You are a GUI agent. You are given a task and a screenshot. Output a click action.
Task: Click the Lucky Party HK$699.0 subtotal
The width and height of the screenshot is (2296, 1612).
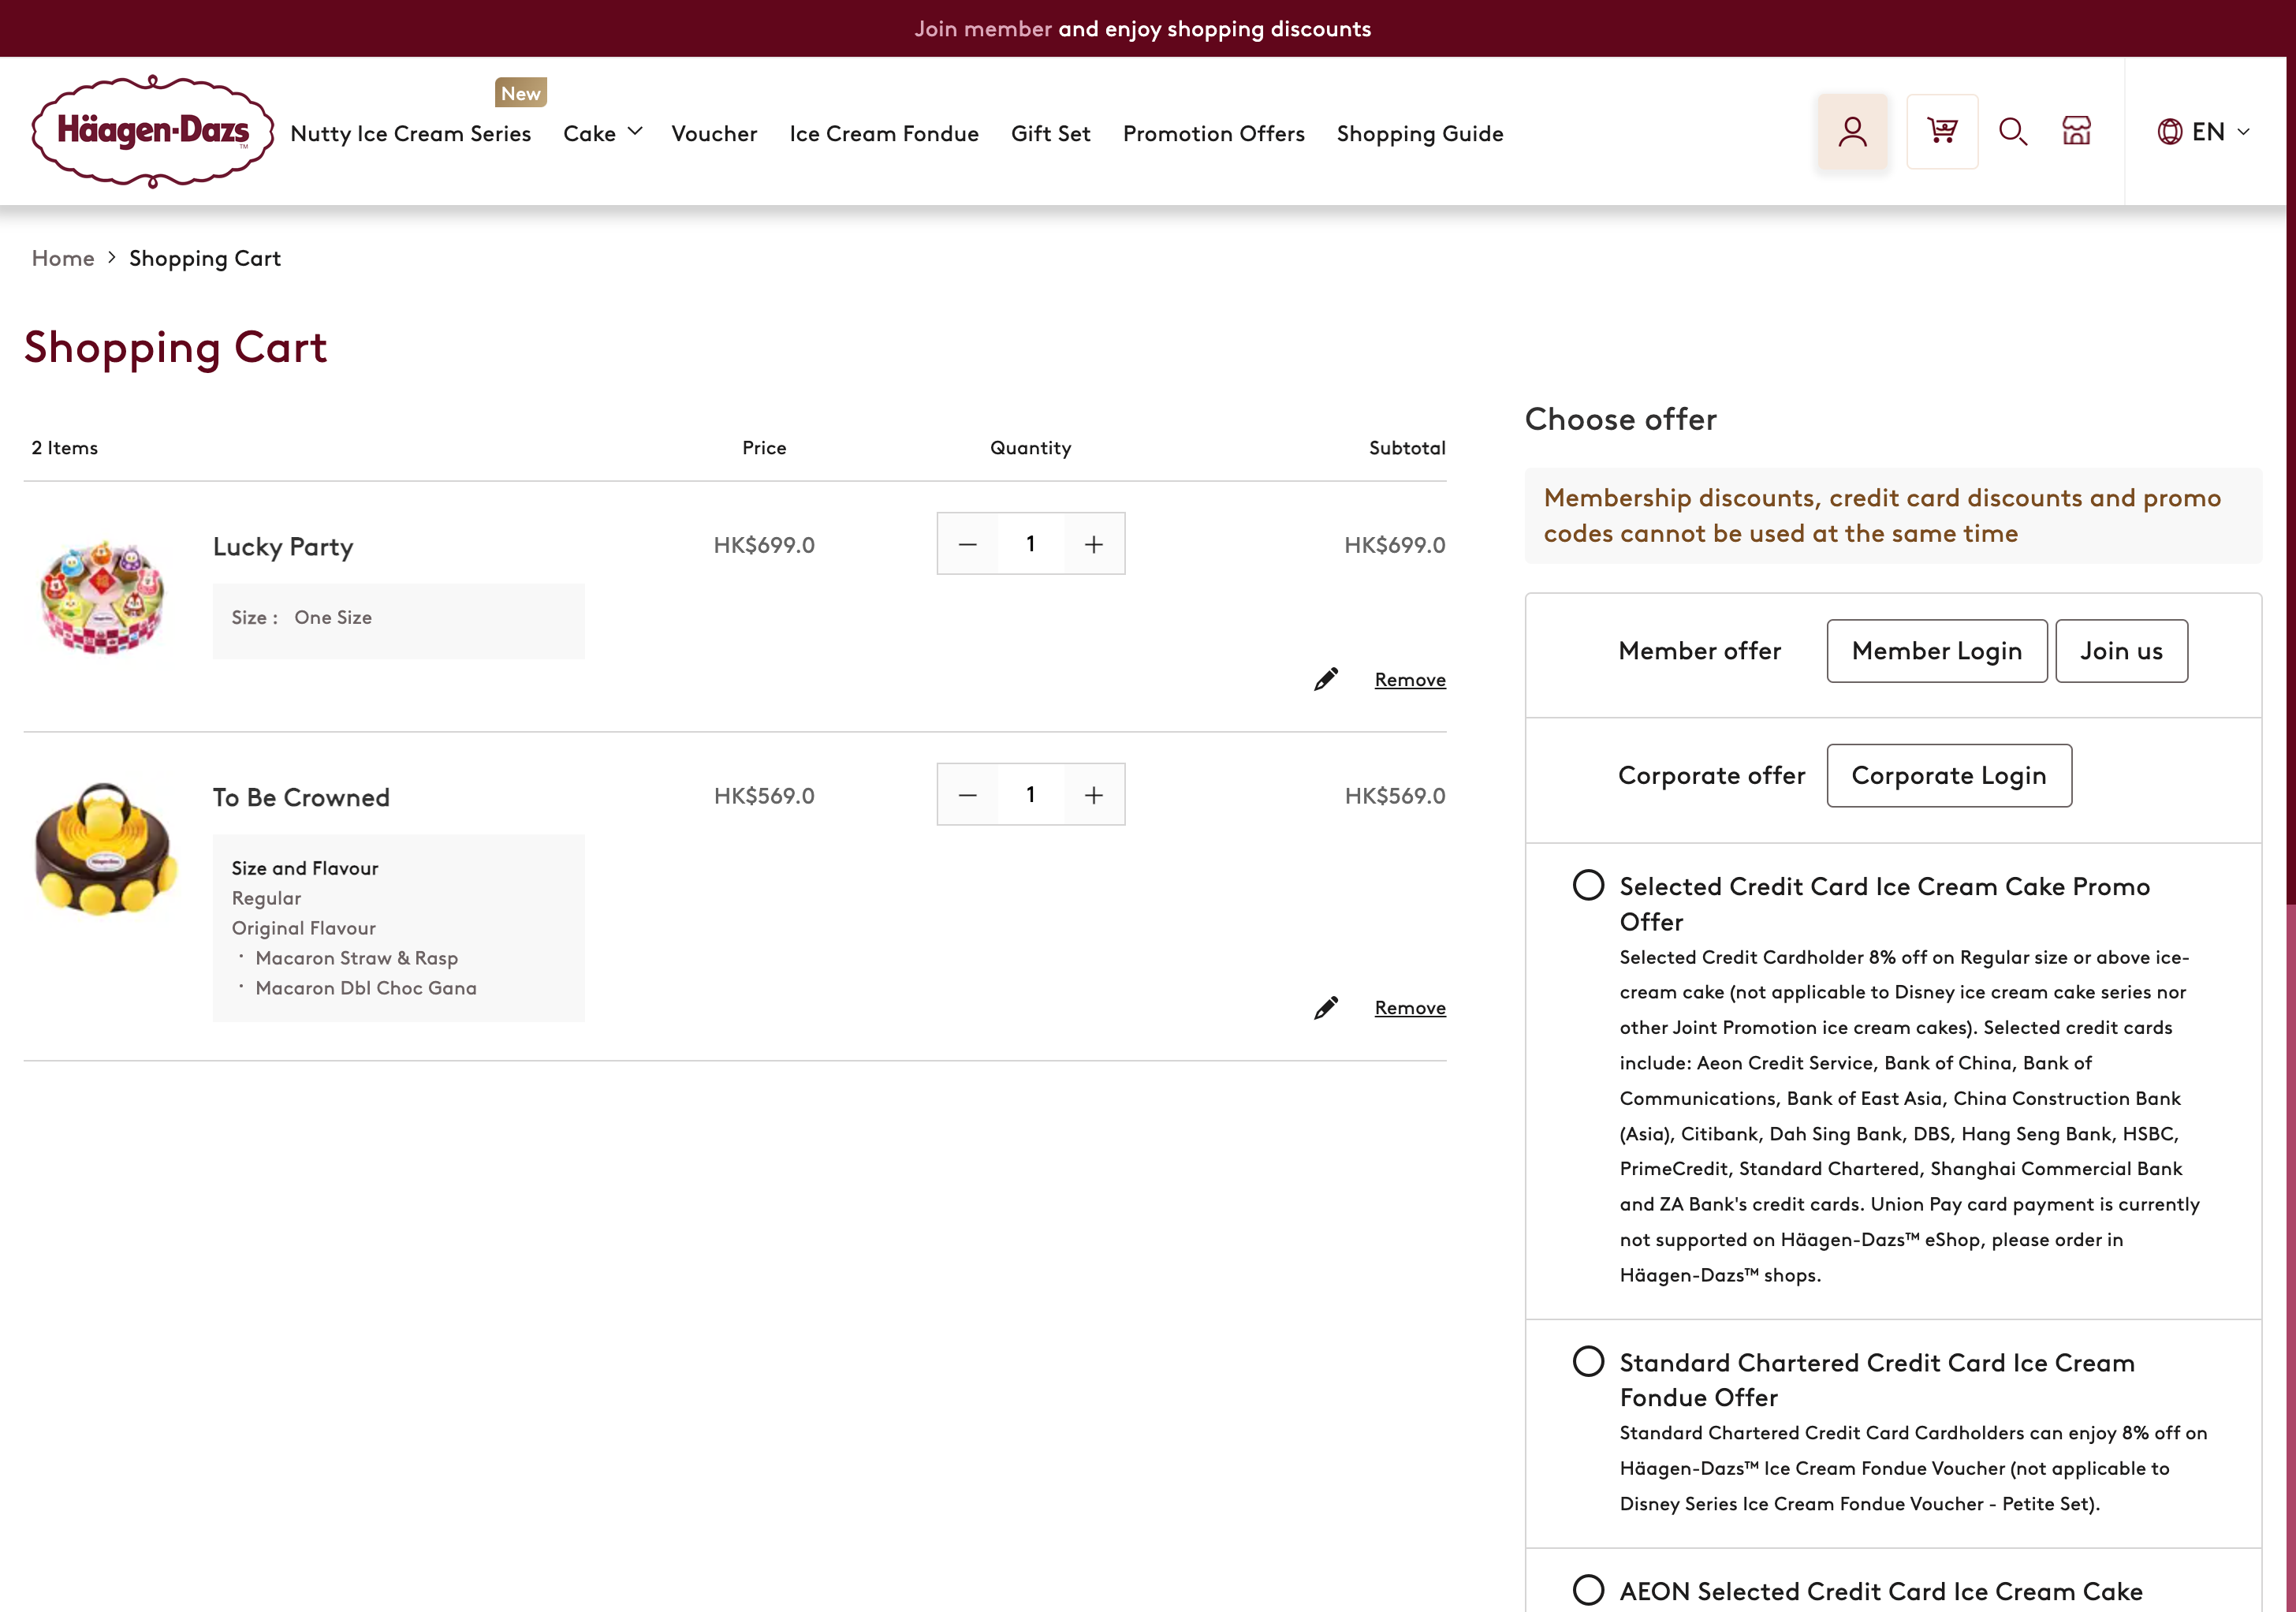(x=1395, y=545)
